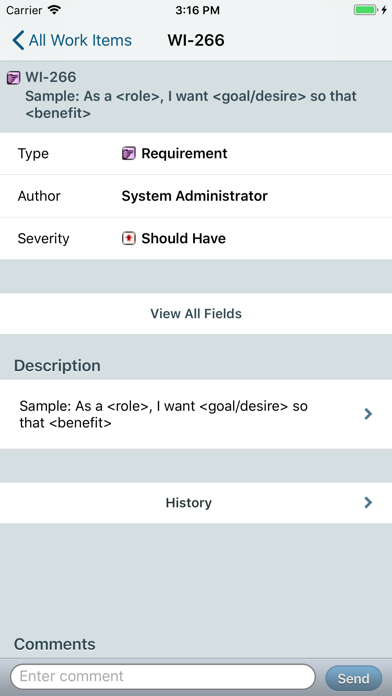Tap the back chevron icon
Image resolution: width=392 pixels, height=696 pixels.
point(18,40)
